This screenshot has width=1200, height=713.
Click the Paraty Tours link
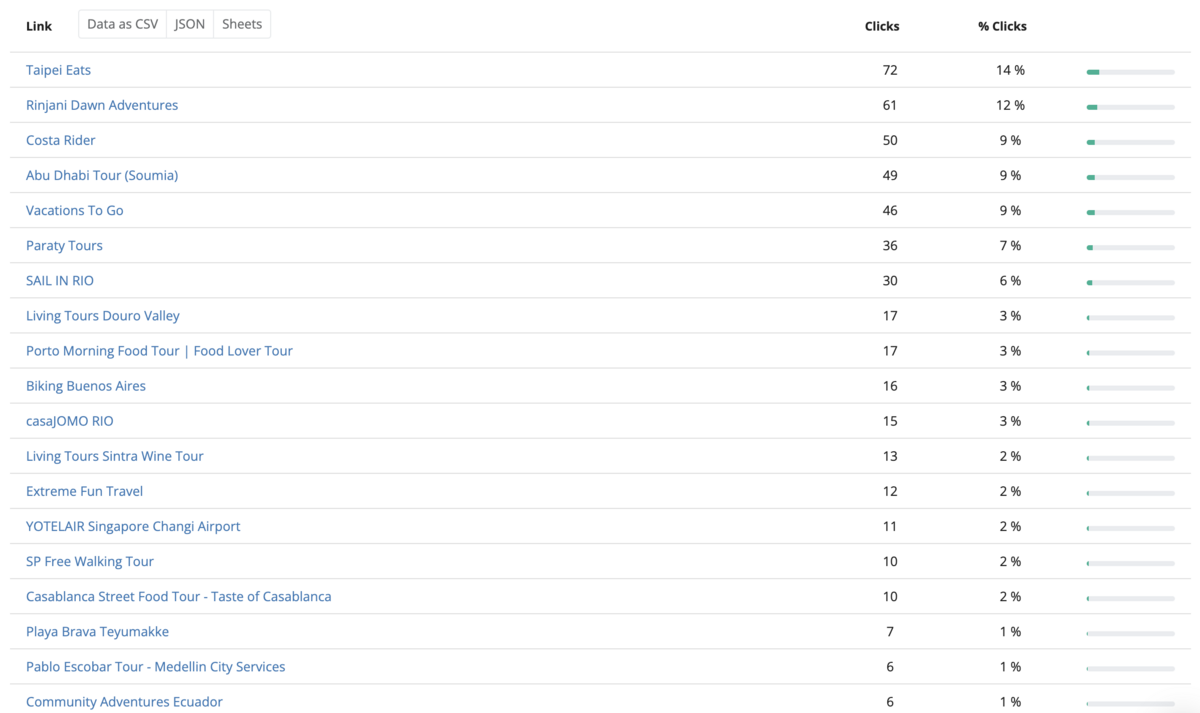click(x=64, y=245)
